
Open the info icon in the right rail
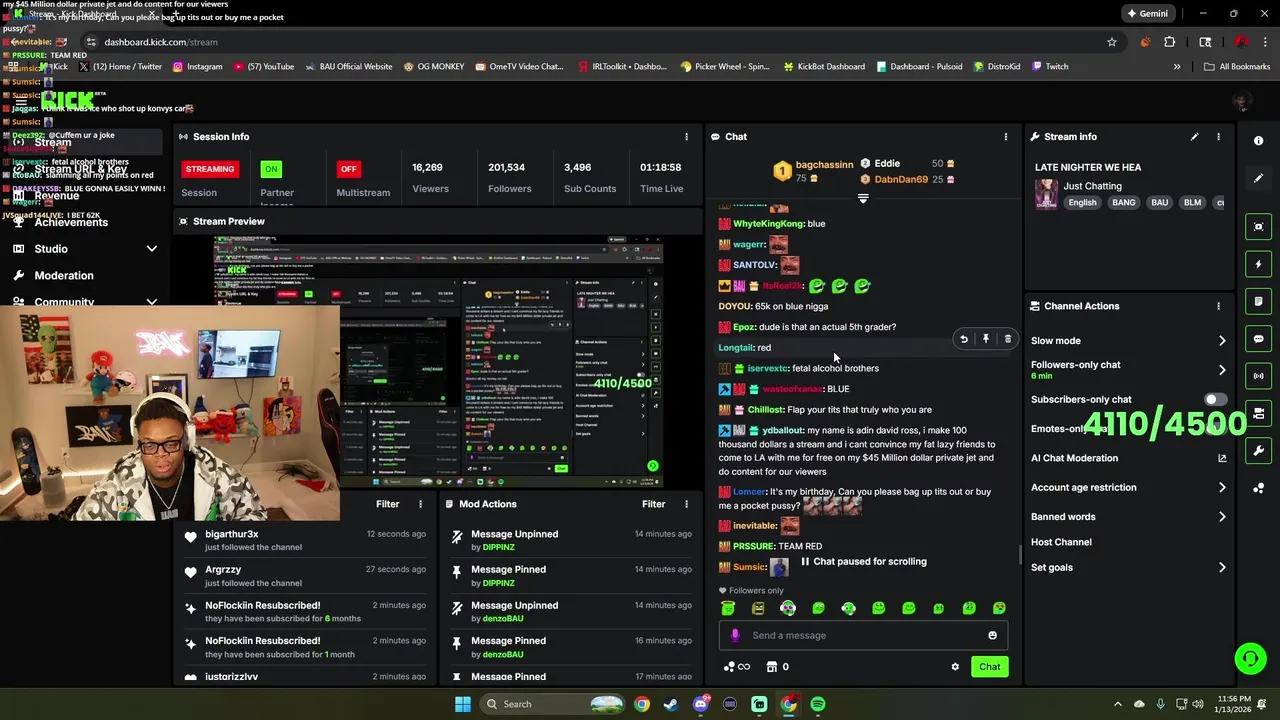[1258, 141]
